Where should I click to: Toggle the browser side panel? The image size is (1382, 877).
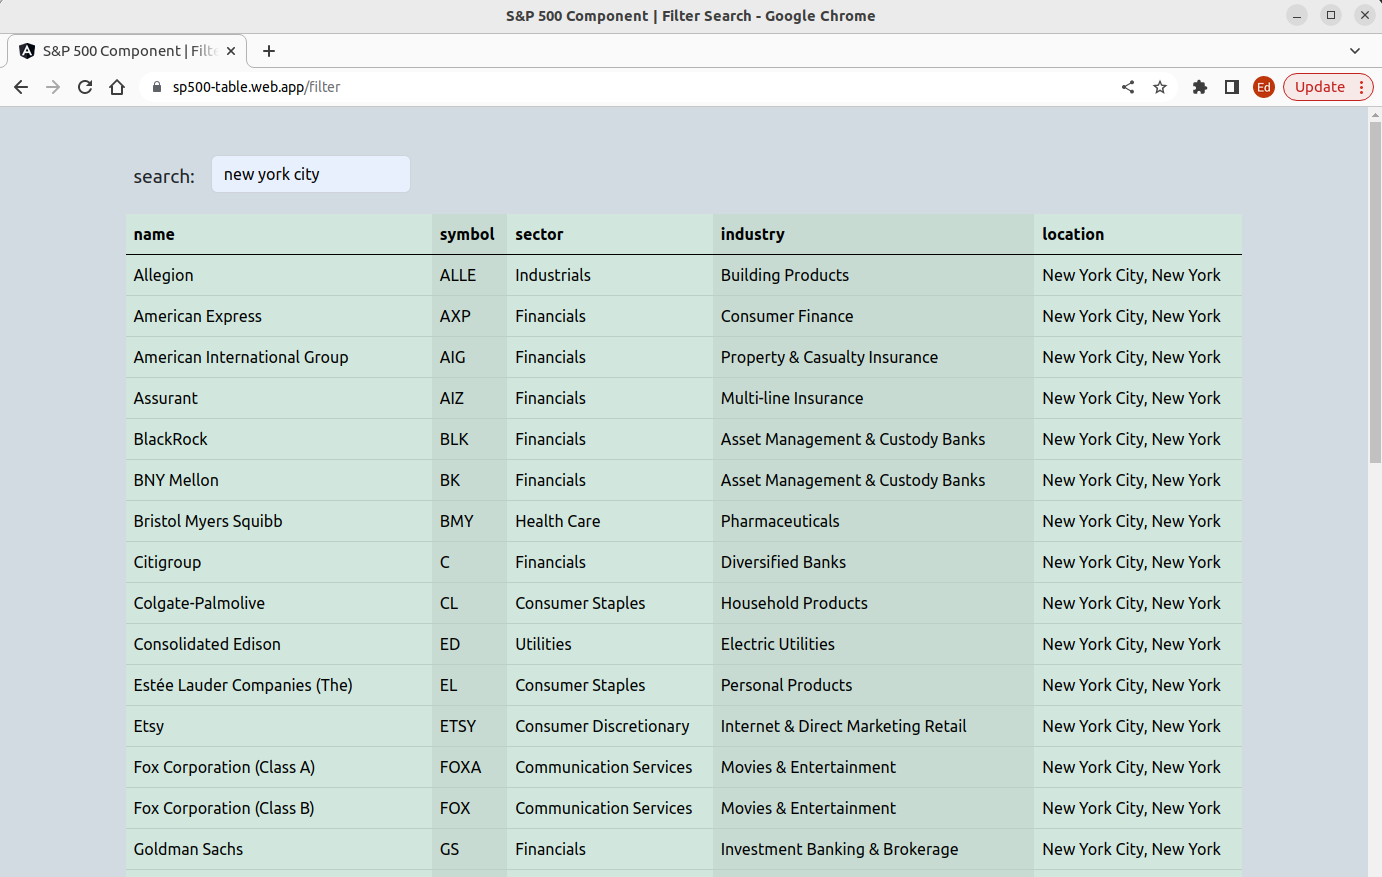pos(1232,87)
